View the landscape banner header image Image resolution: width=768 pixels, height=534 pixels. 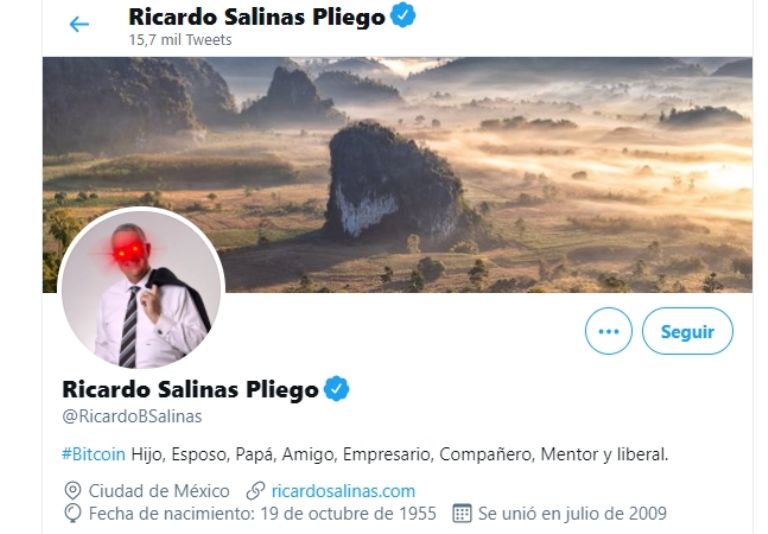coord(397,174)
